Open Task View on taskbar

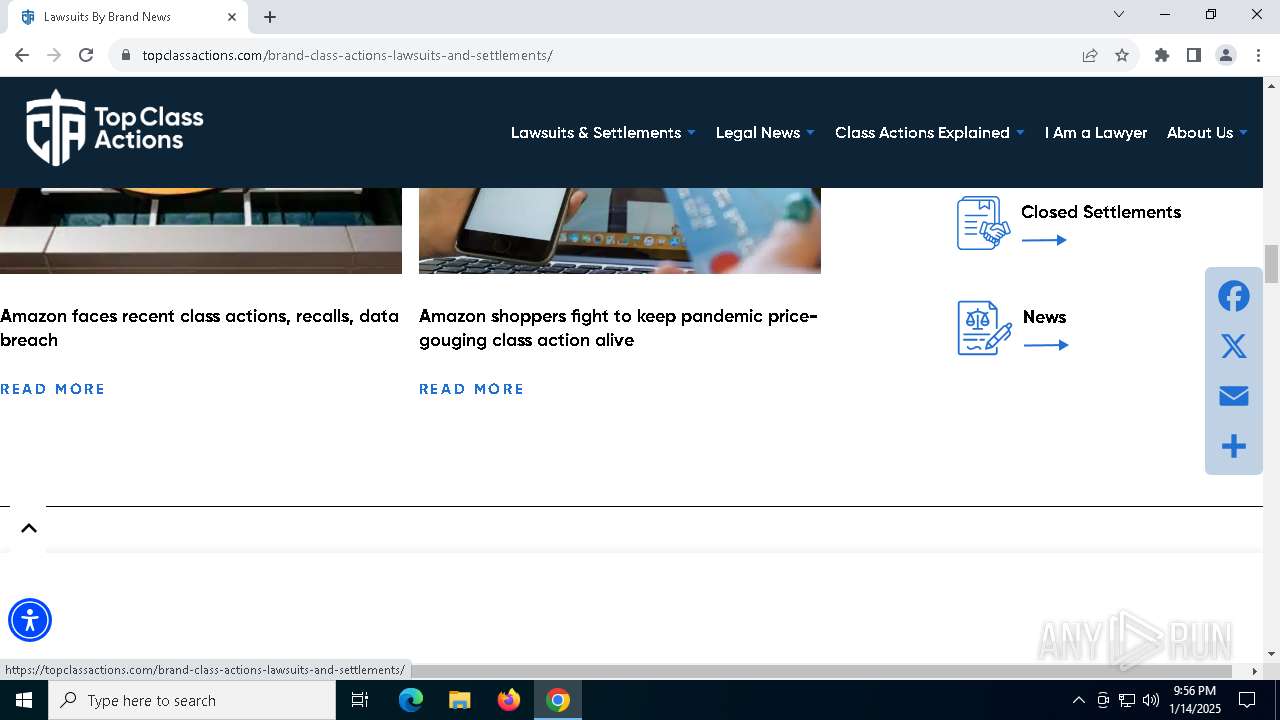360,700
